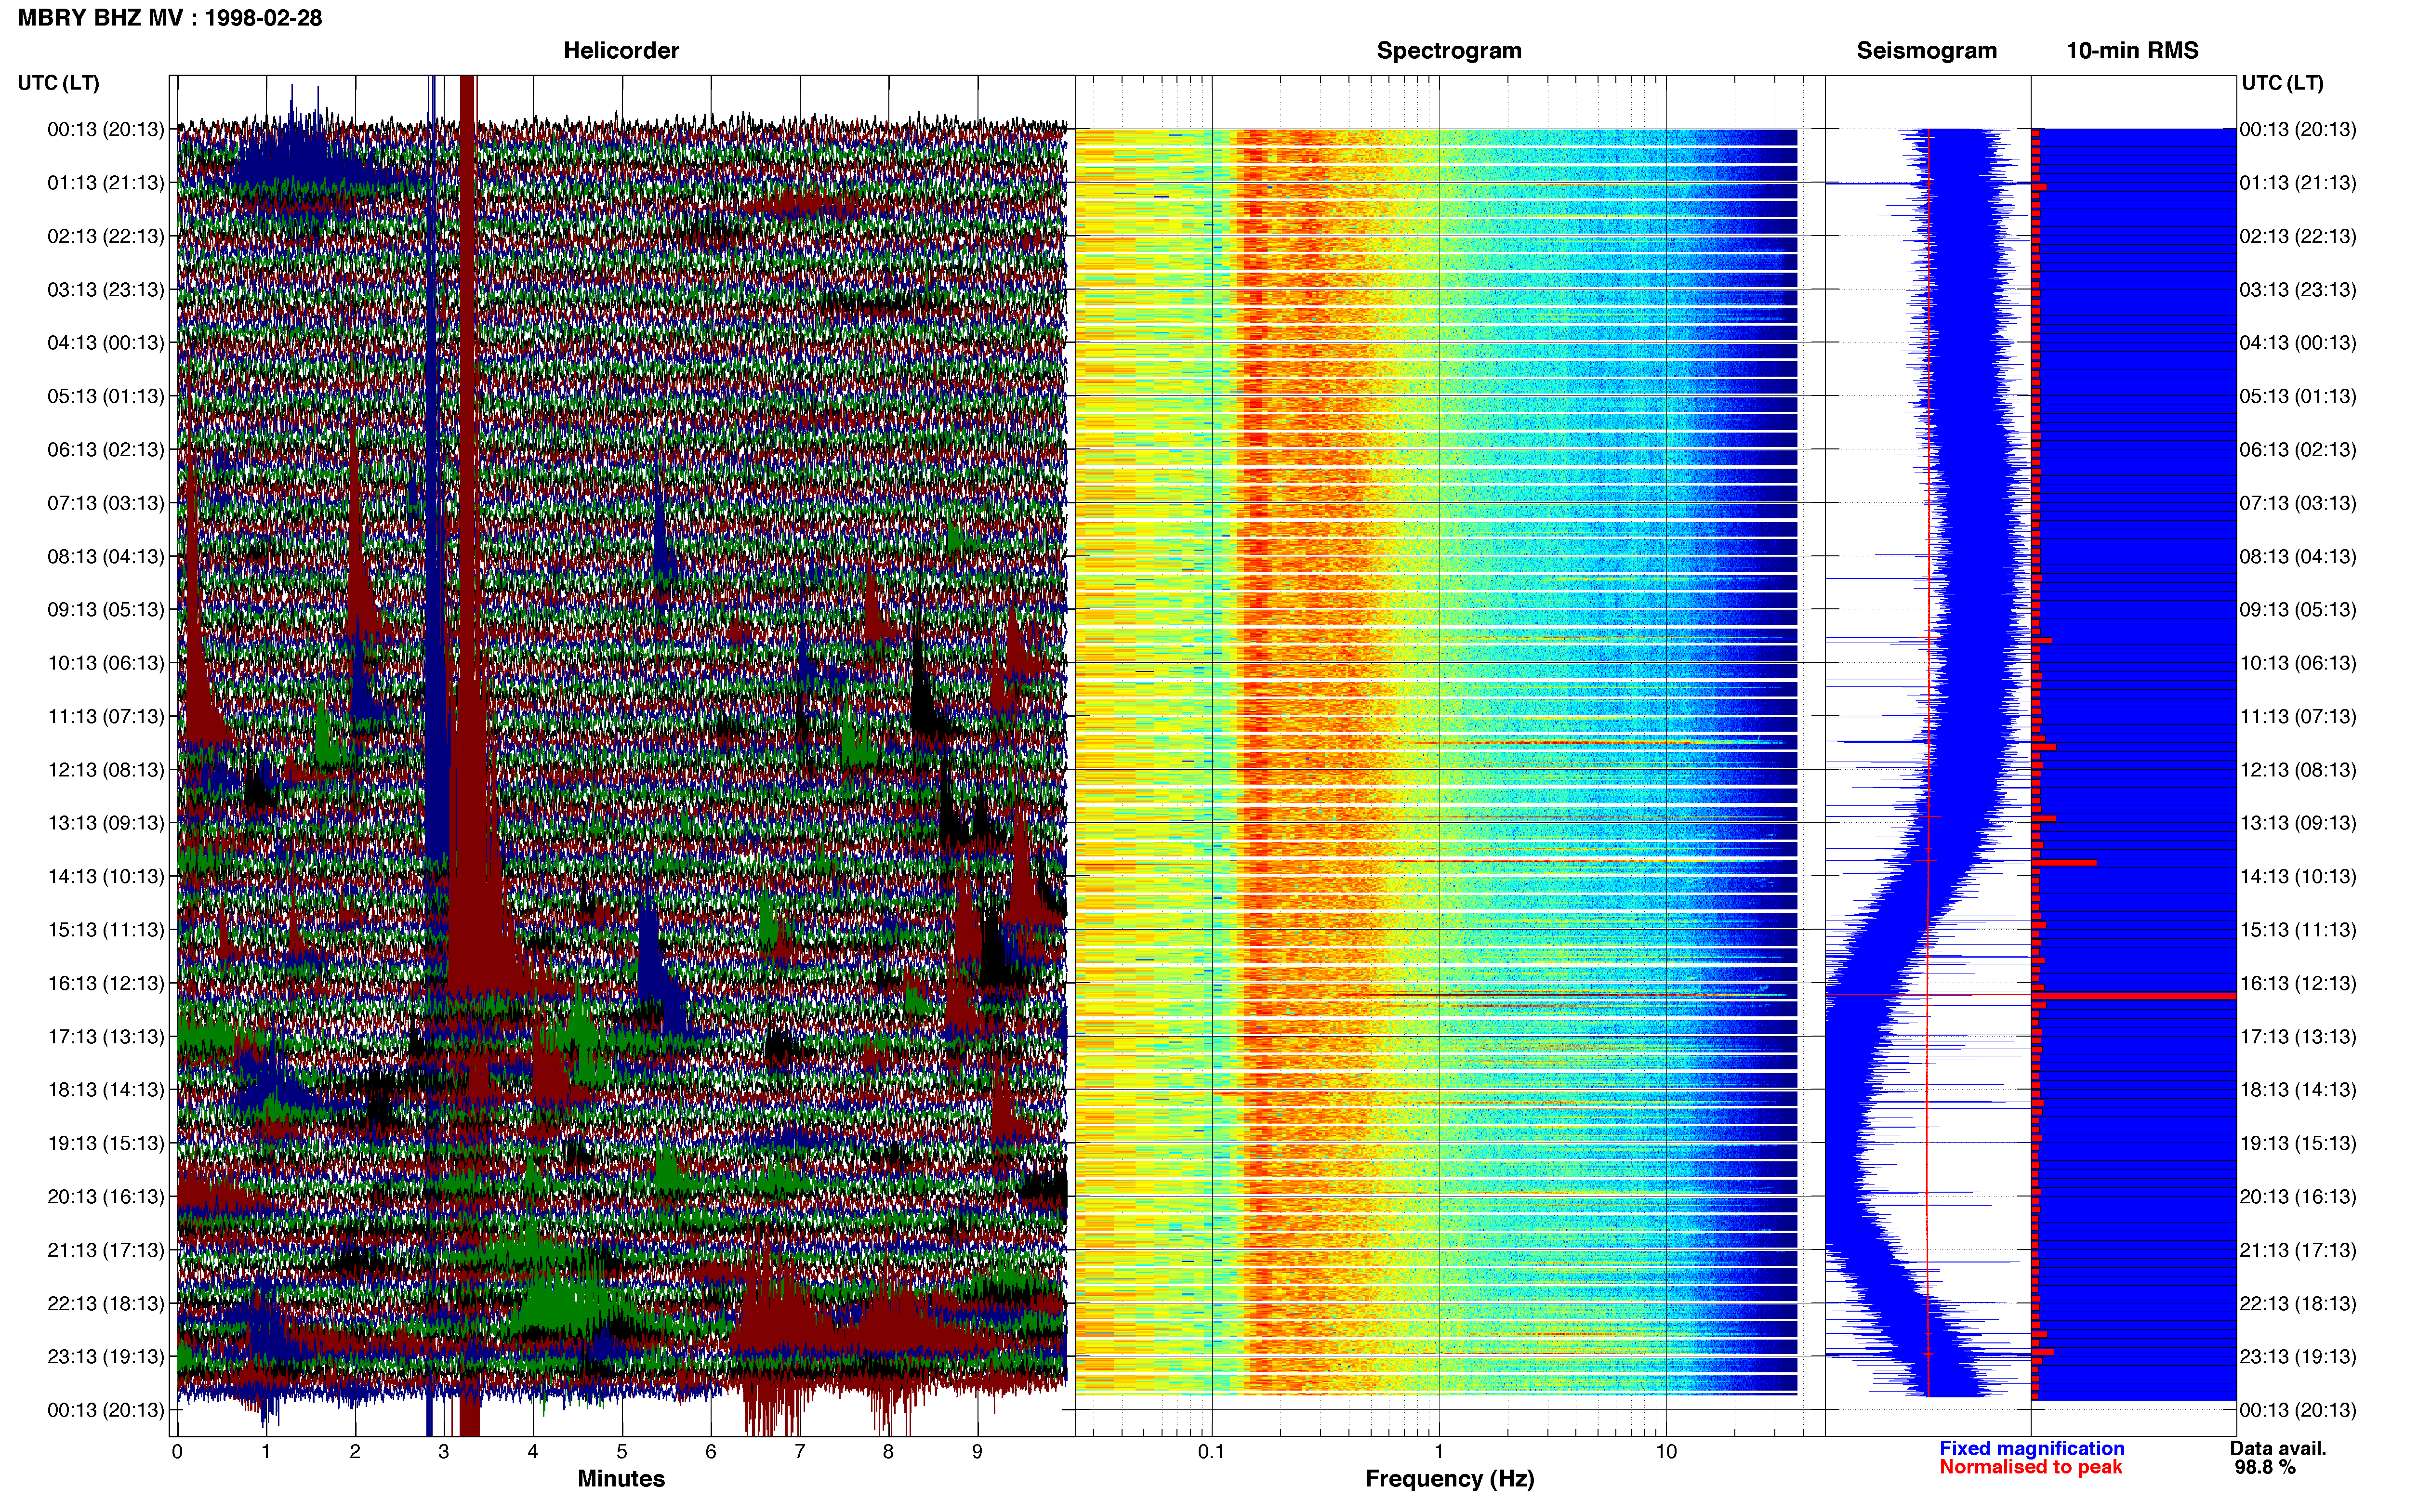Click the '10-min RMS' panel heading
Viewport: 2418px width, 1512px height.
[2132, 51]
